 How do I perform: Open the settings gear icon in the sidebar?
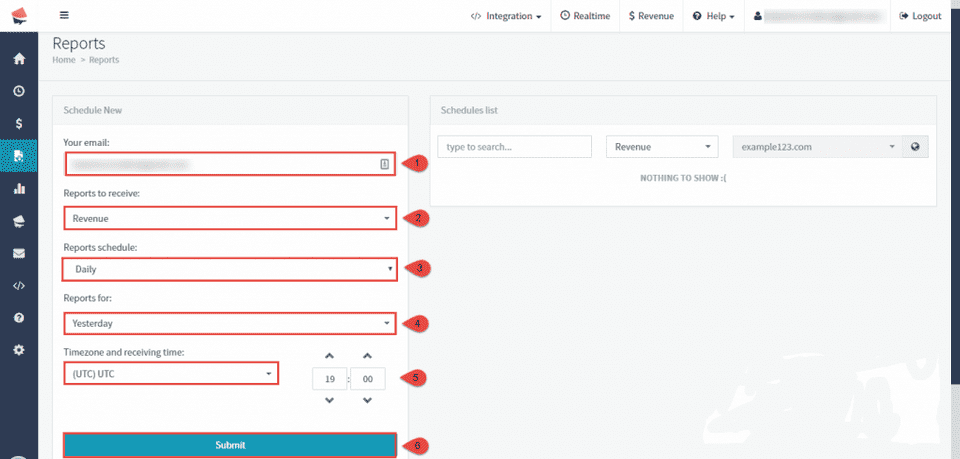(x=18, y=350)
